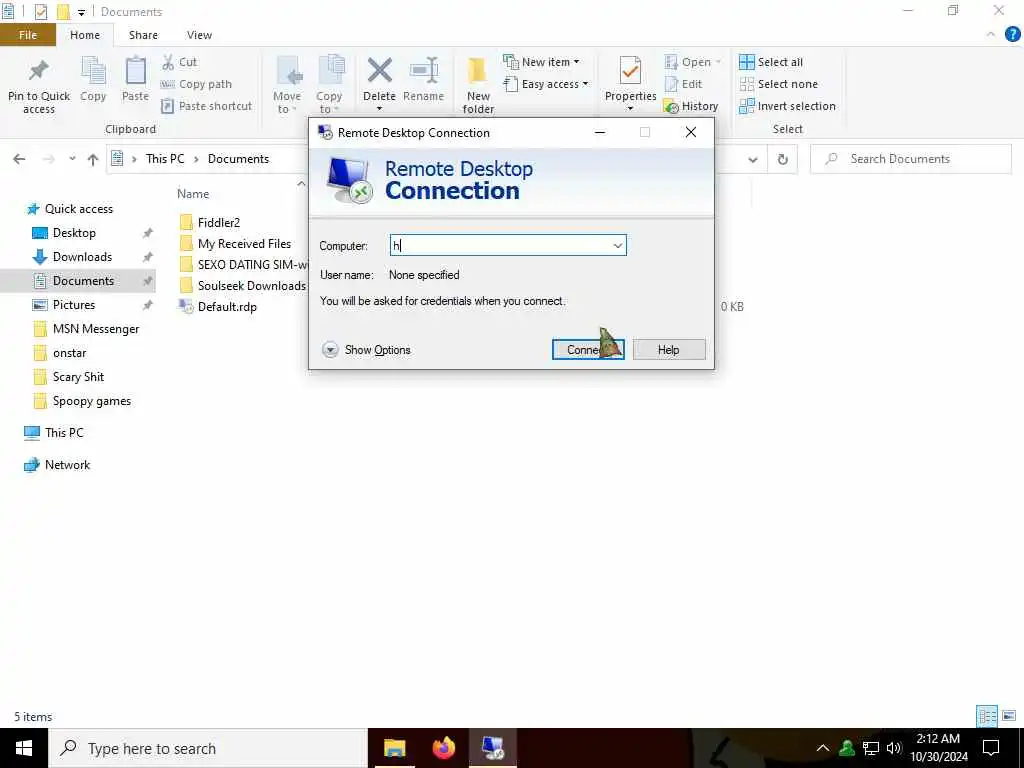Screen dimensions: 1024x768
Task: Select Quick access in navigation pane
Action: point(69,209)
